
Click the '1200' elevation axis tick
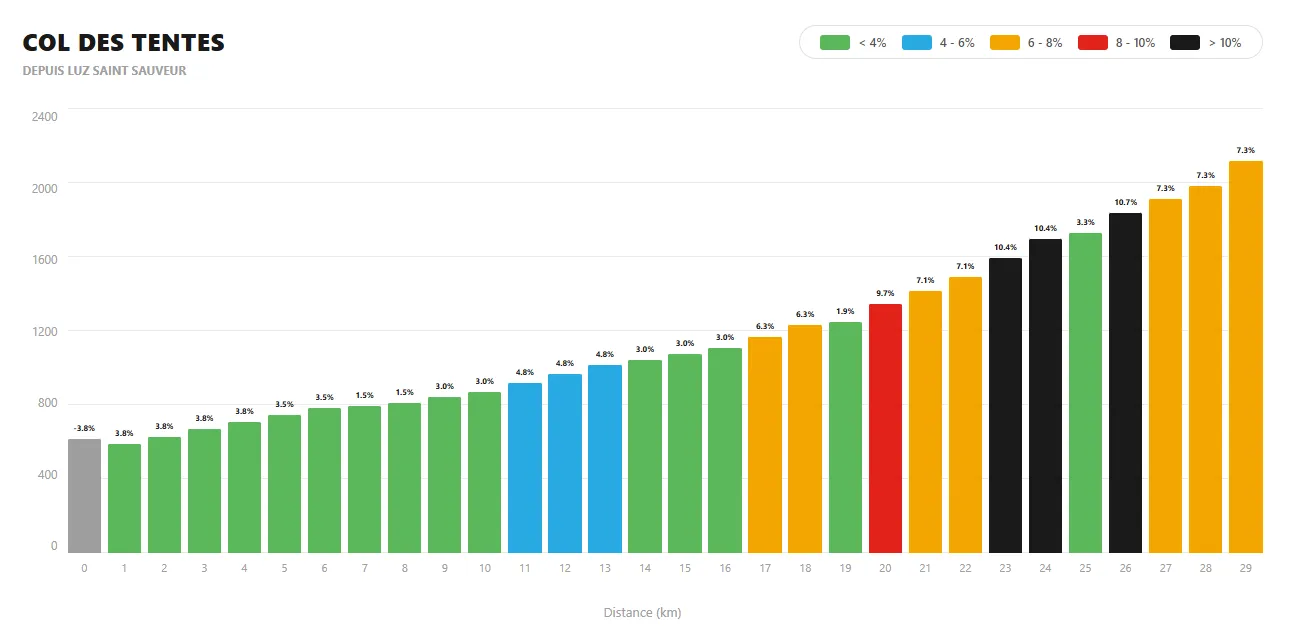click(45, 331)
